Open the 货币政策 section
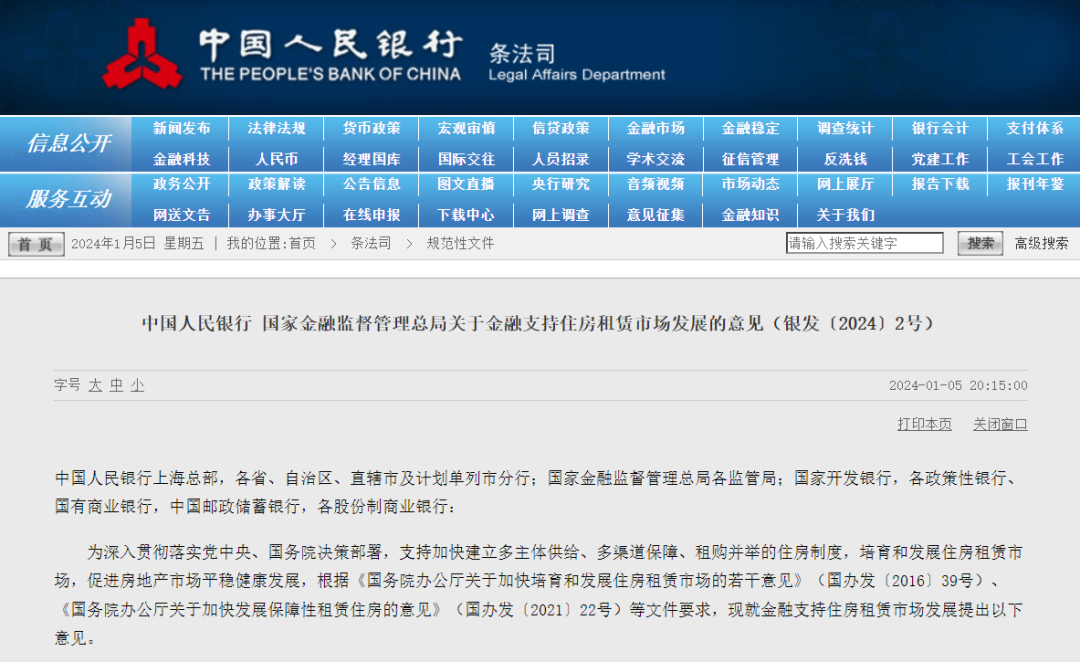Image resolution: width=1080 pixels, height=662 pixels. pos(371,128)
